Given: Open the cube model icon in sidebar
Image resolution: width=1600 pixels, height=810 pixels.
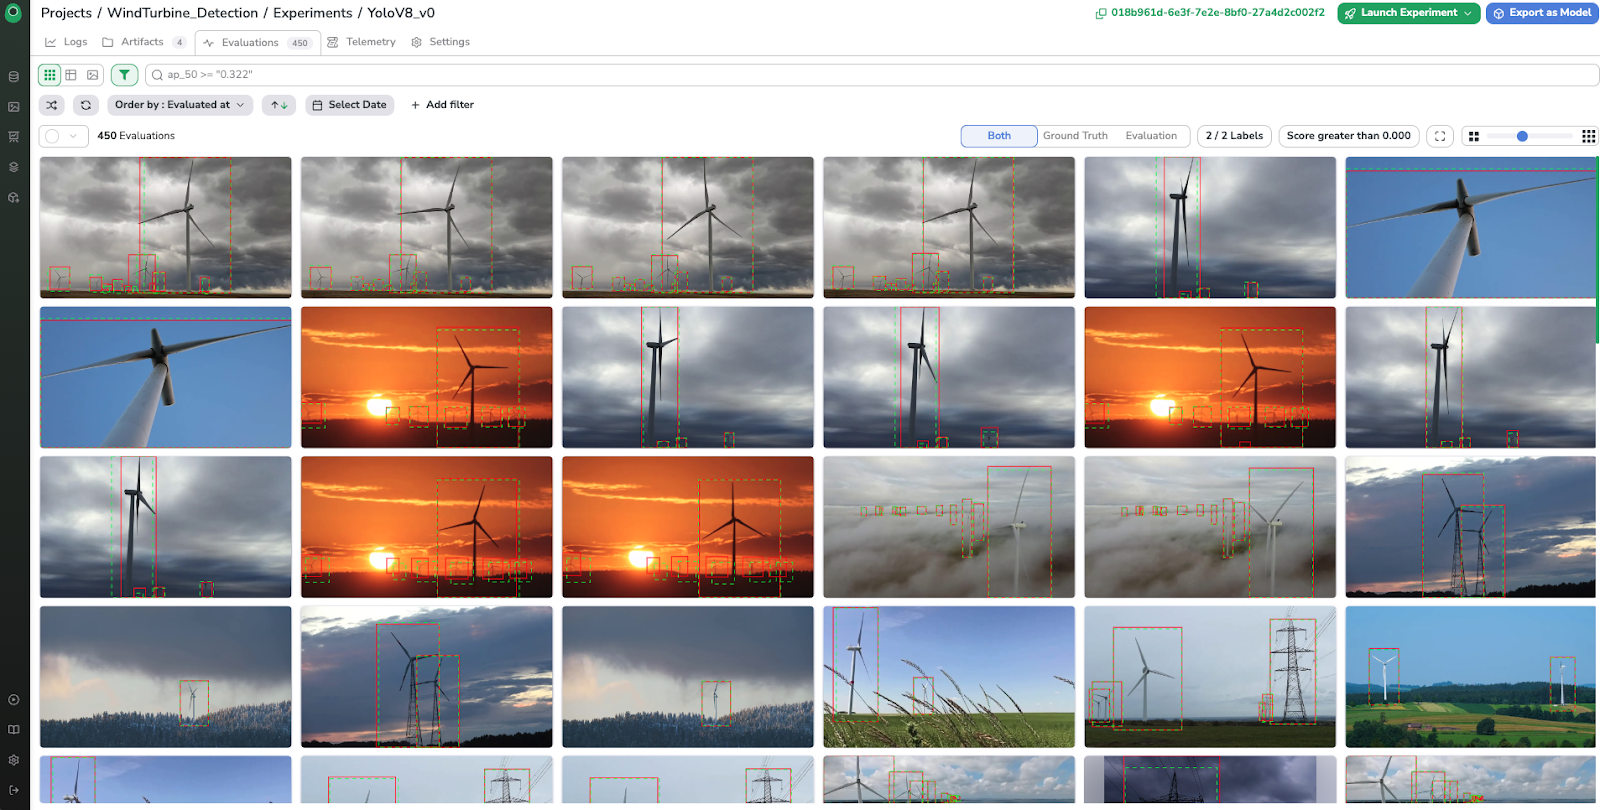Looking at the screenshot, I should coord(14,198).
